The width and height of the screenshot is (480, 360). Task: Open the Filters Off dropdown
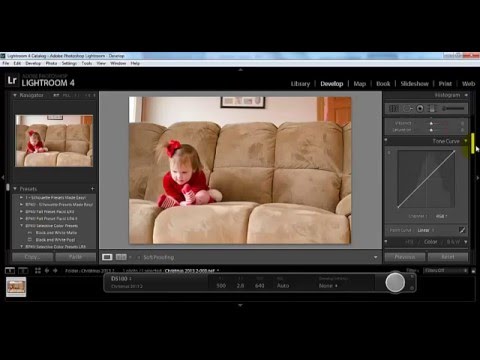[x=446, y=270]
